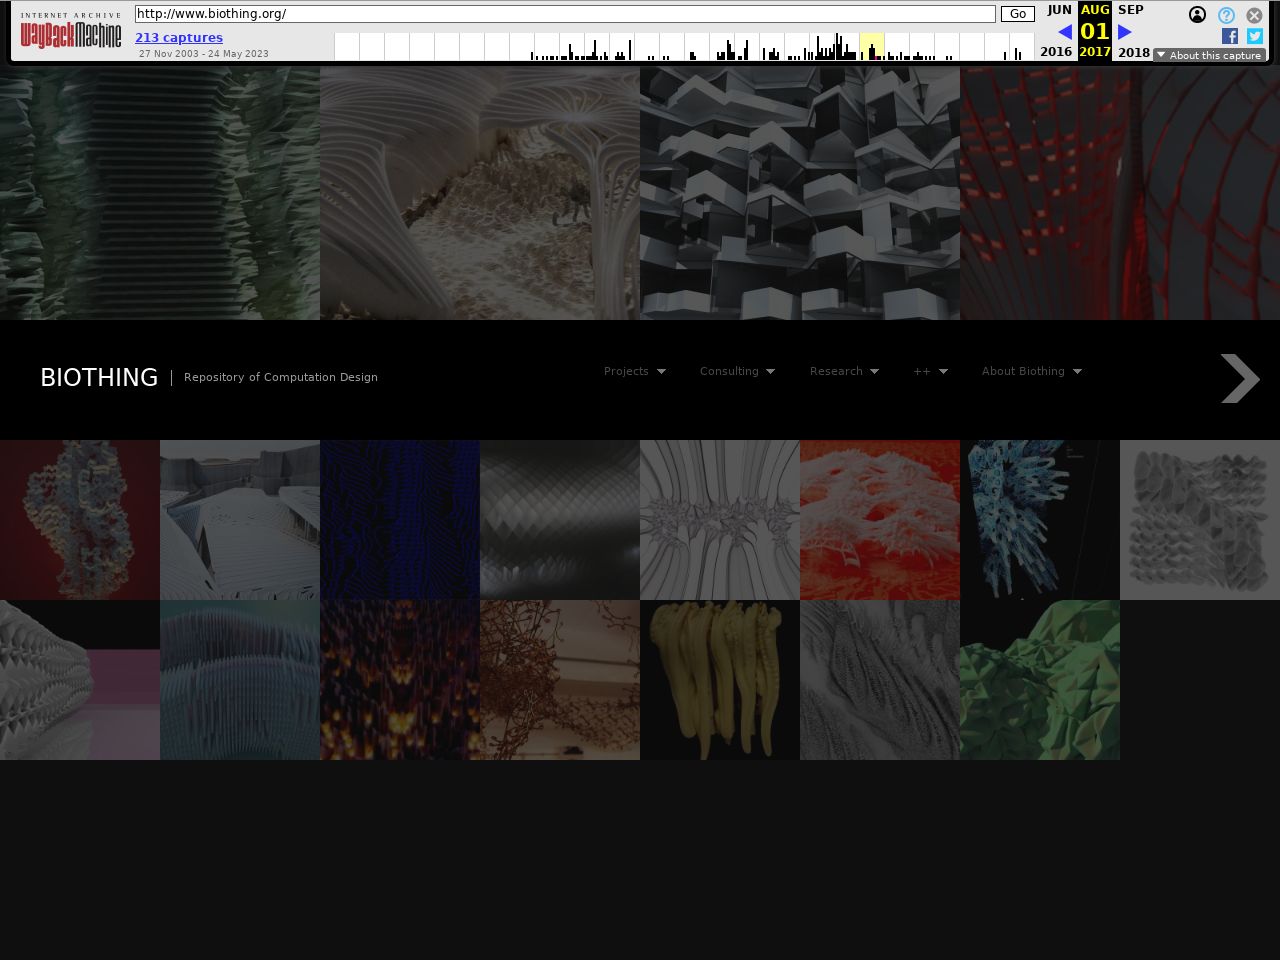Image resolution: width=1280 pixels, height=960 pixels.
Task: Share capture on Twitter
Action: 1254,36
